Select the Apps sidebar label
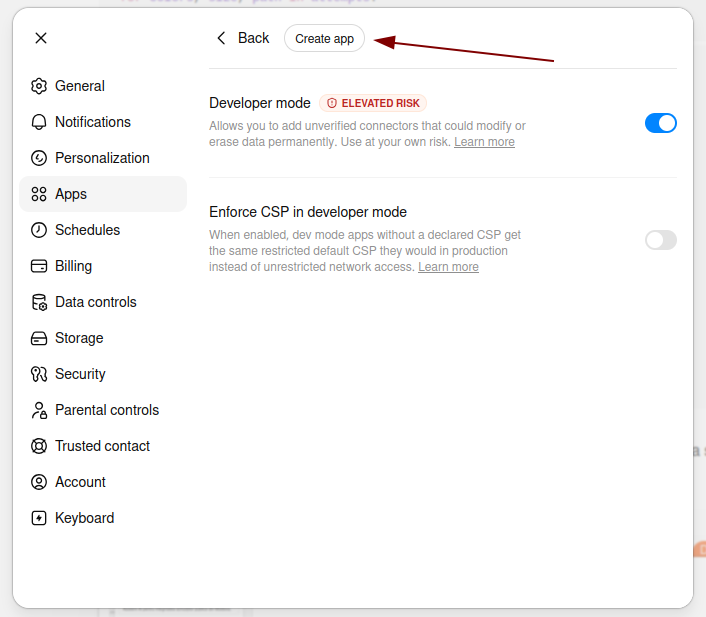This screenshot has height=617, width=706. pos(71,194)
